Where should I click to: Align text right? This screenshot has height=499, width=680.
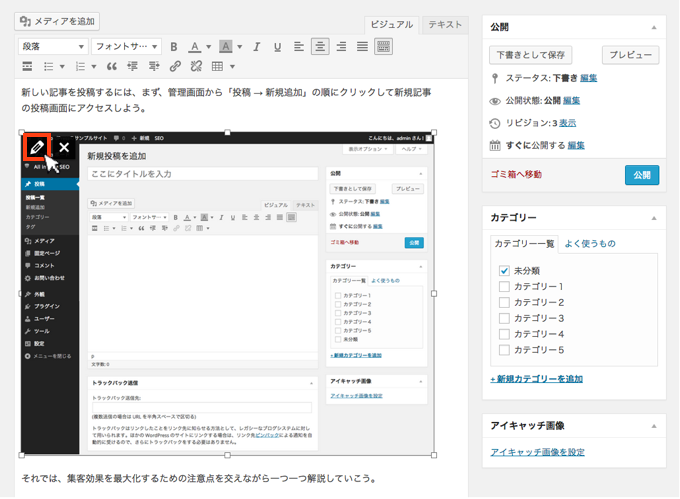[x=341, y=46]
